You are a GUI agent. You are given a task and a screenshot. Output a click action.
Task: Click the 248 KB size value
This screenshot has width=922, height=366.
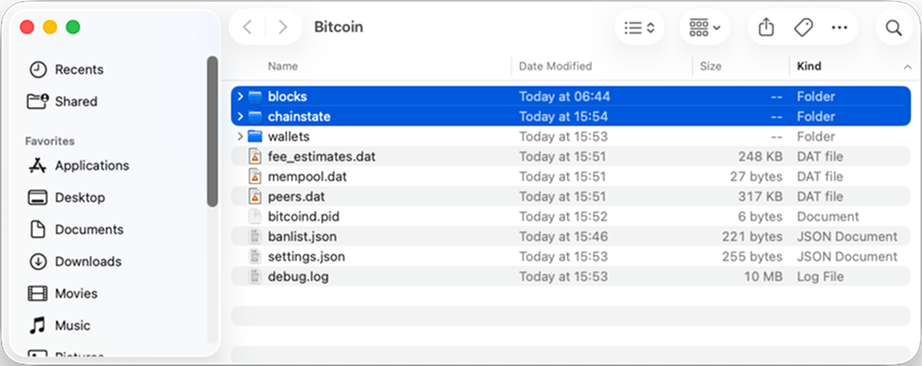coord(760,157)
